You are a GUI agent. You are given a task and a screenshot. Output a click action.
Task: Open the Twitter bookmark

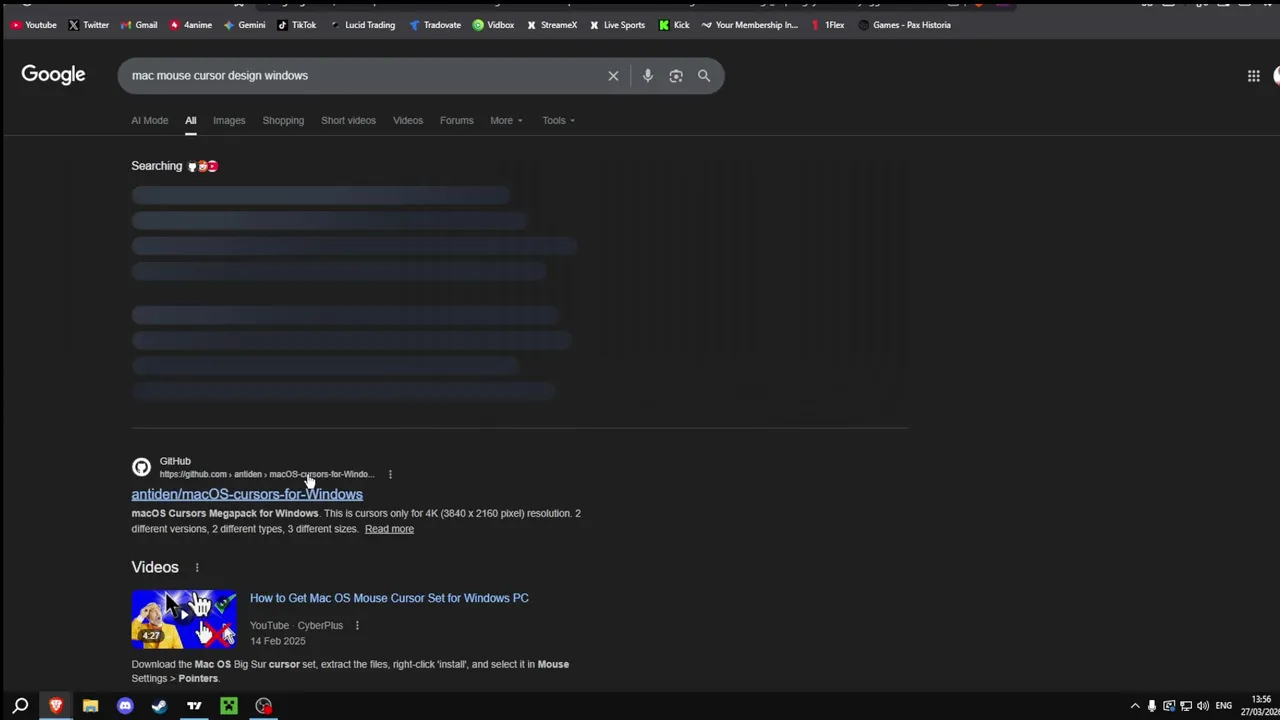coord(88,25)
